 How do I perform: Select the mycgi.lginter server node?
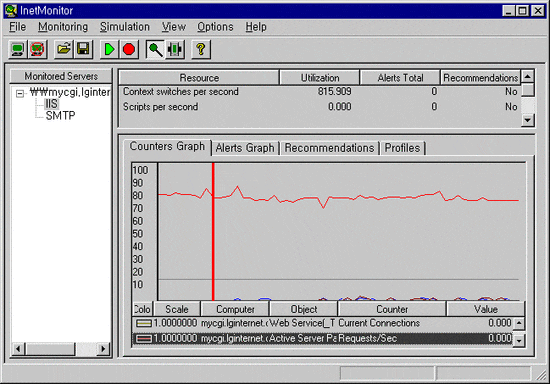tap(70, 92)
